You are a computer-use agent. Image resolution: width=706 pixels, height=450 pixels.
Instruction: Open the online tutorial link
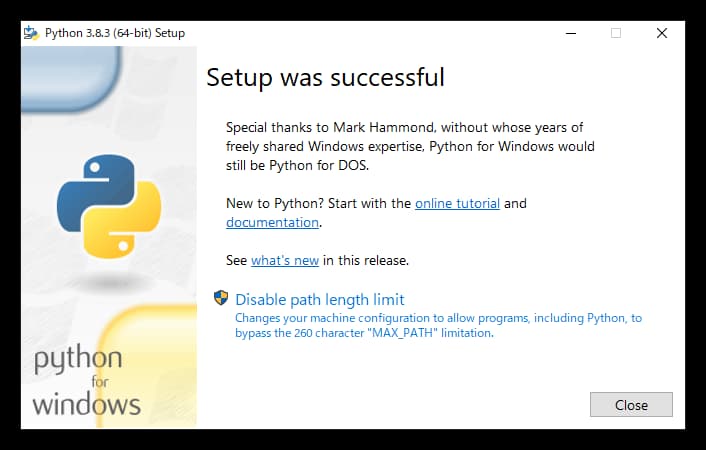coord(457,204)
